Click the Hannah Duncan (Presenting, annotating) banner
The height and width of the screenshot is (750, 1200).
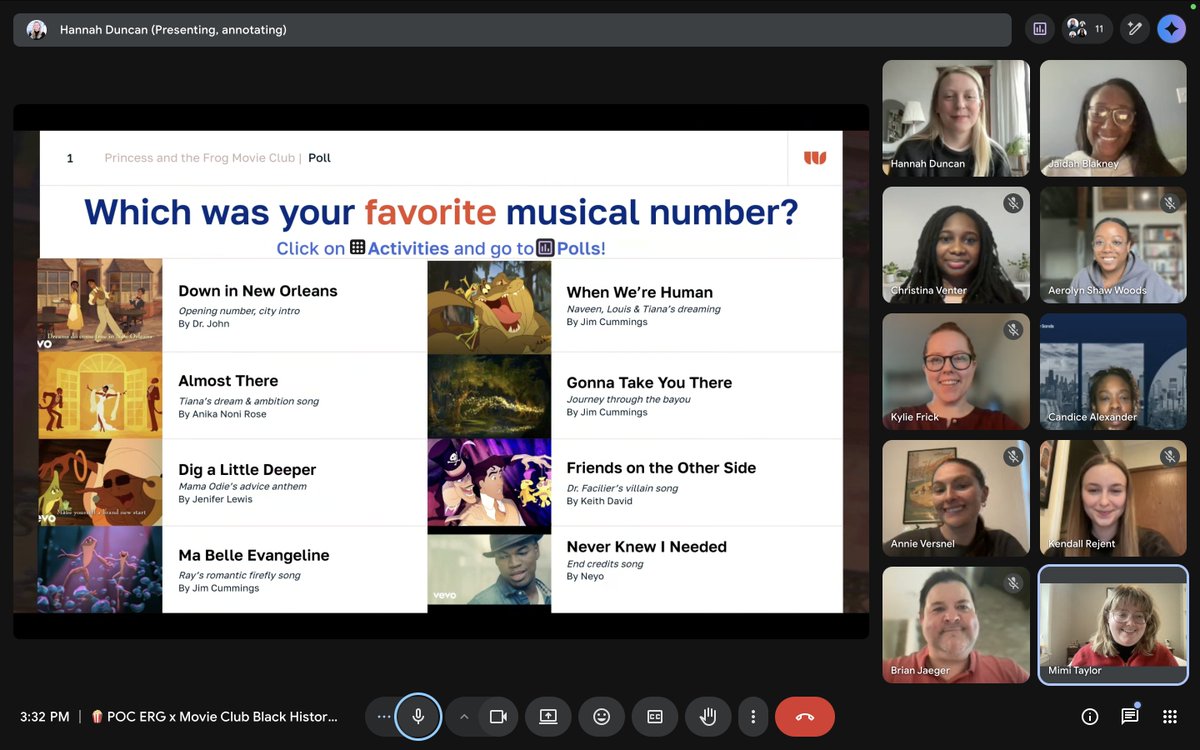[x=510, y=30]
